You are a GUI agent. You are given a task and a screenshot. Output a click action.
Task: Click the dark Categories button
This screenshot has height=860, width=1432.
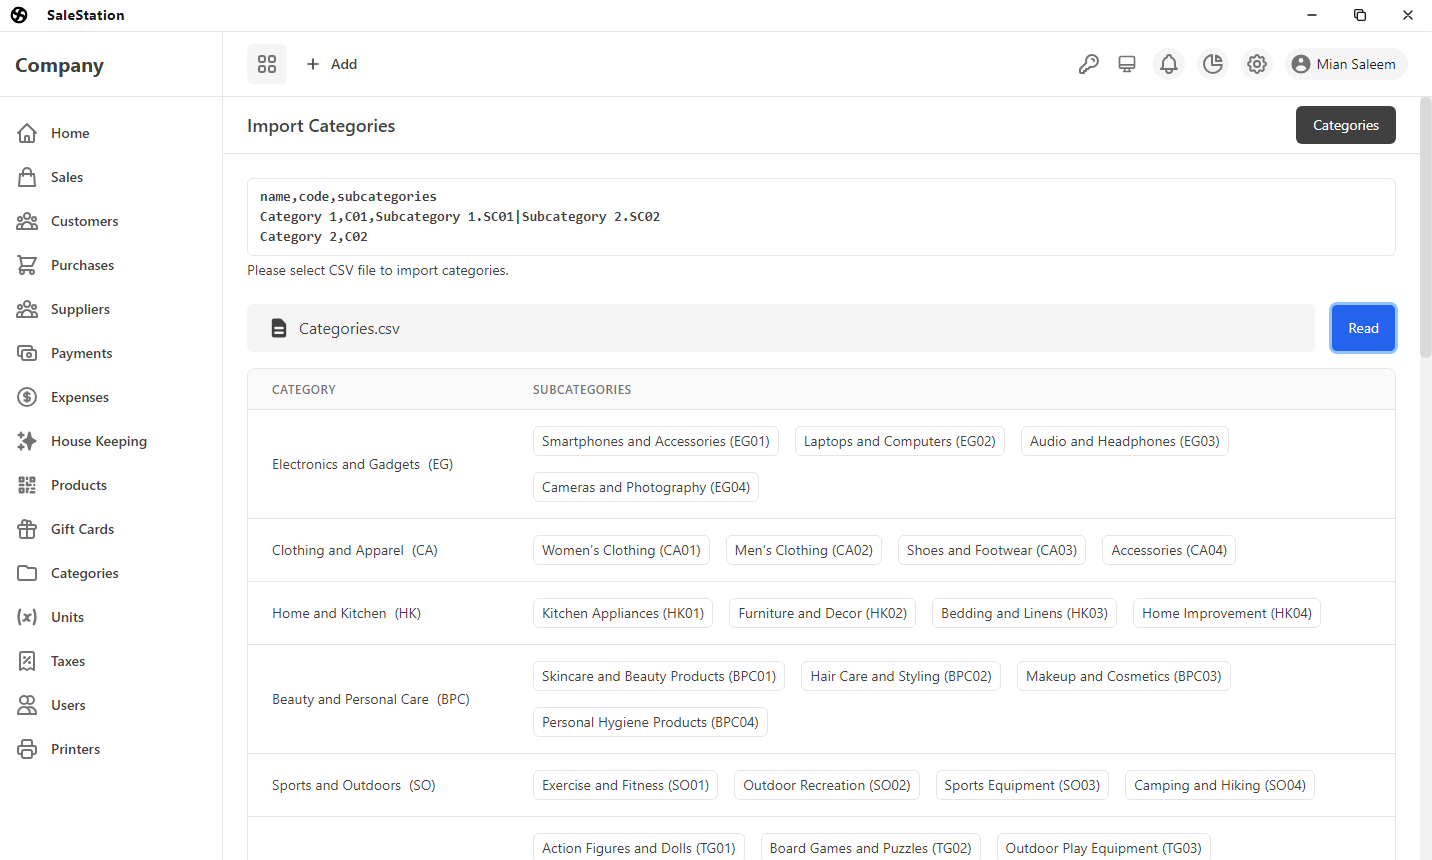pos(1345,125)
